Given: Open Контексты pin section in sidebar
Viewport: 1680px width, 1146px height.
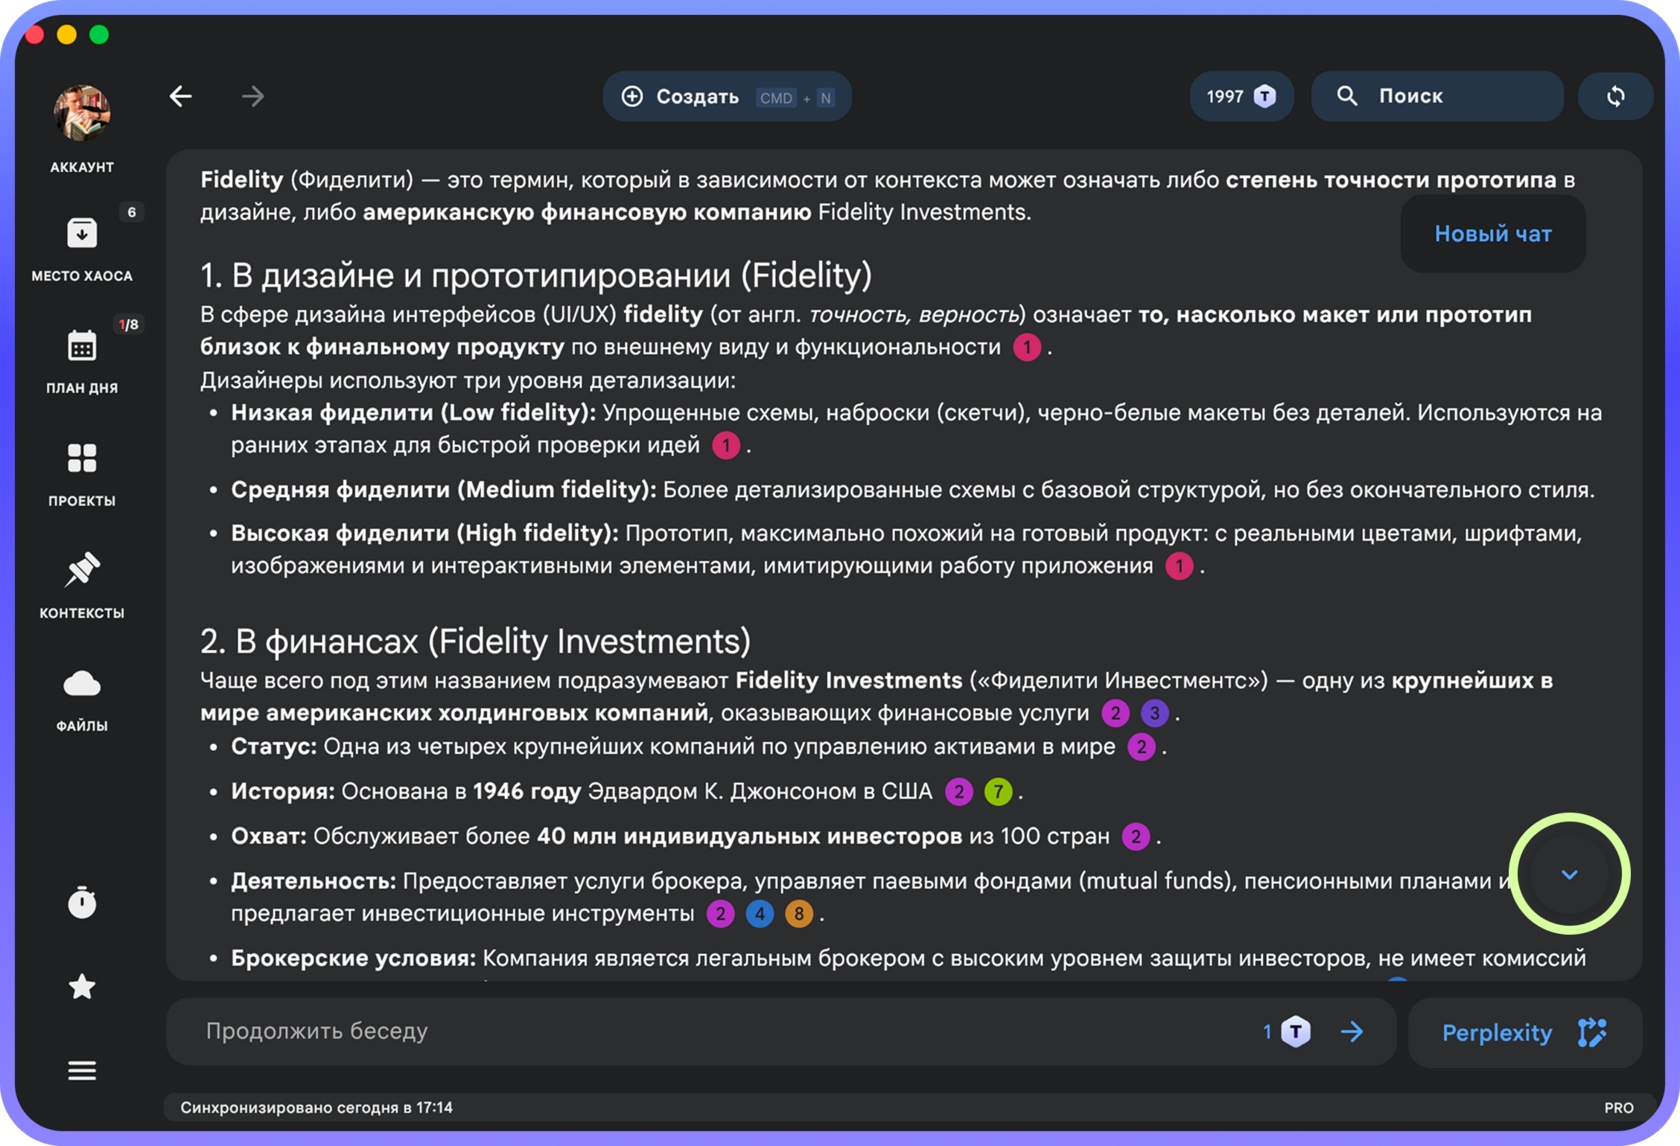Looking at the screenshot, I should [x=82, y=585].
